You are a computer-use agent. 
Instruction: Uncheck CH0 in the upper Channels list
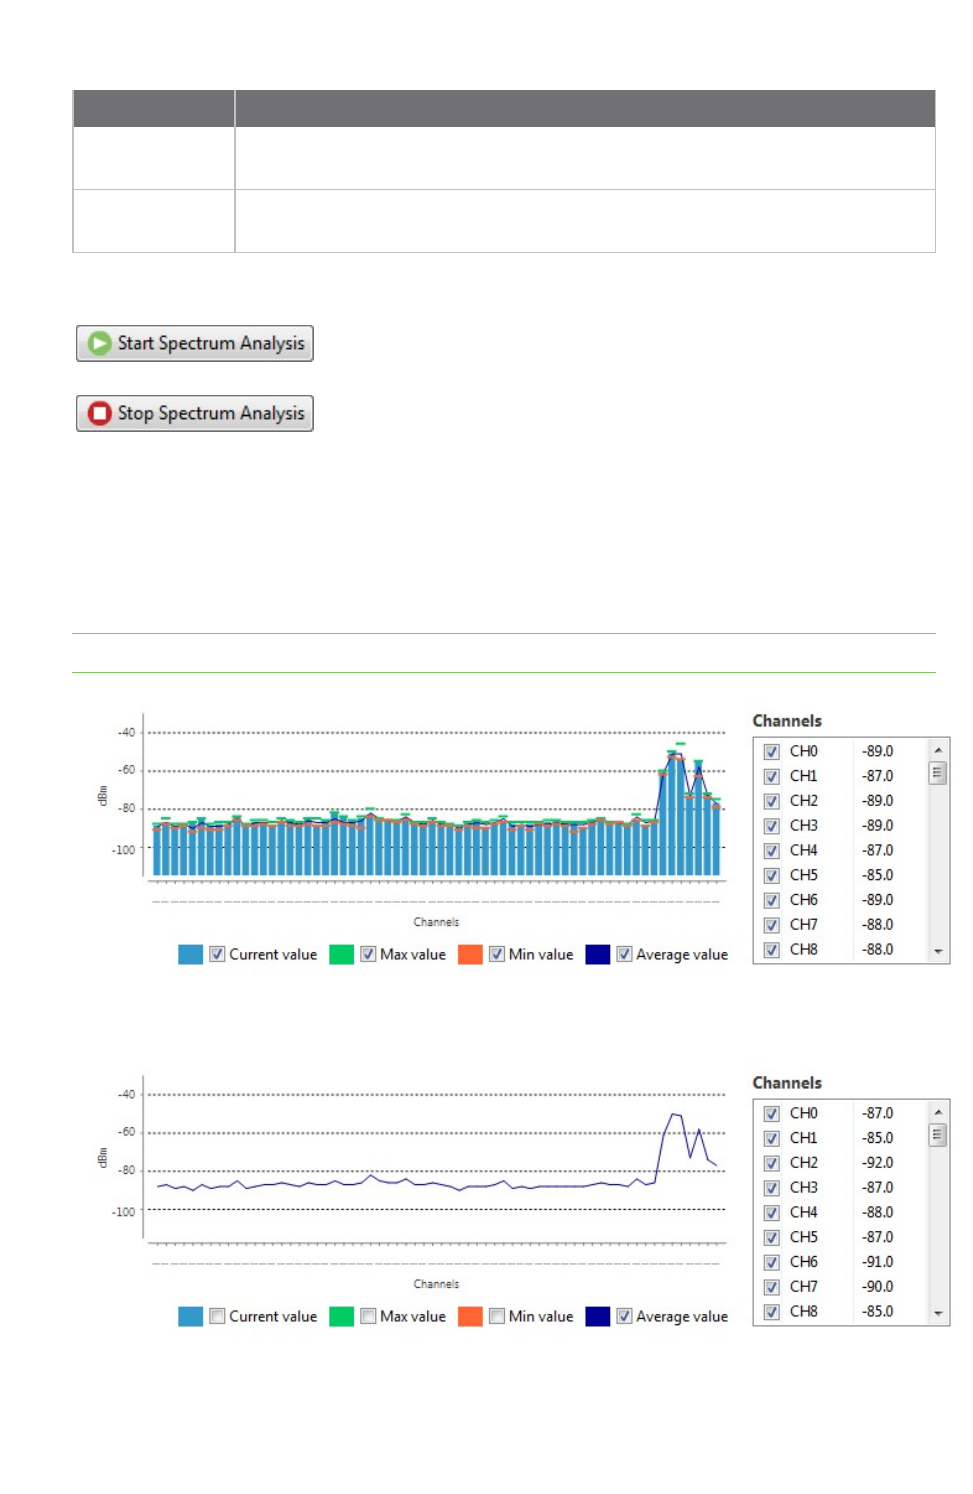[771, 751]
